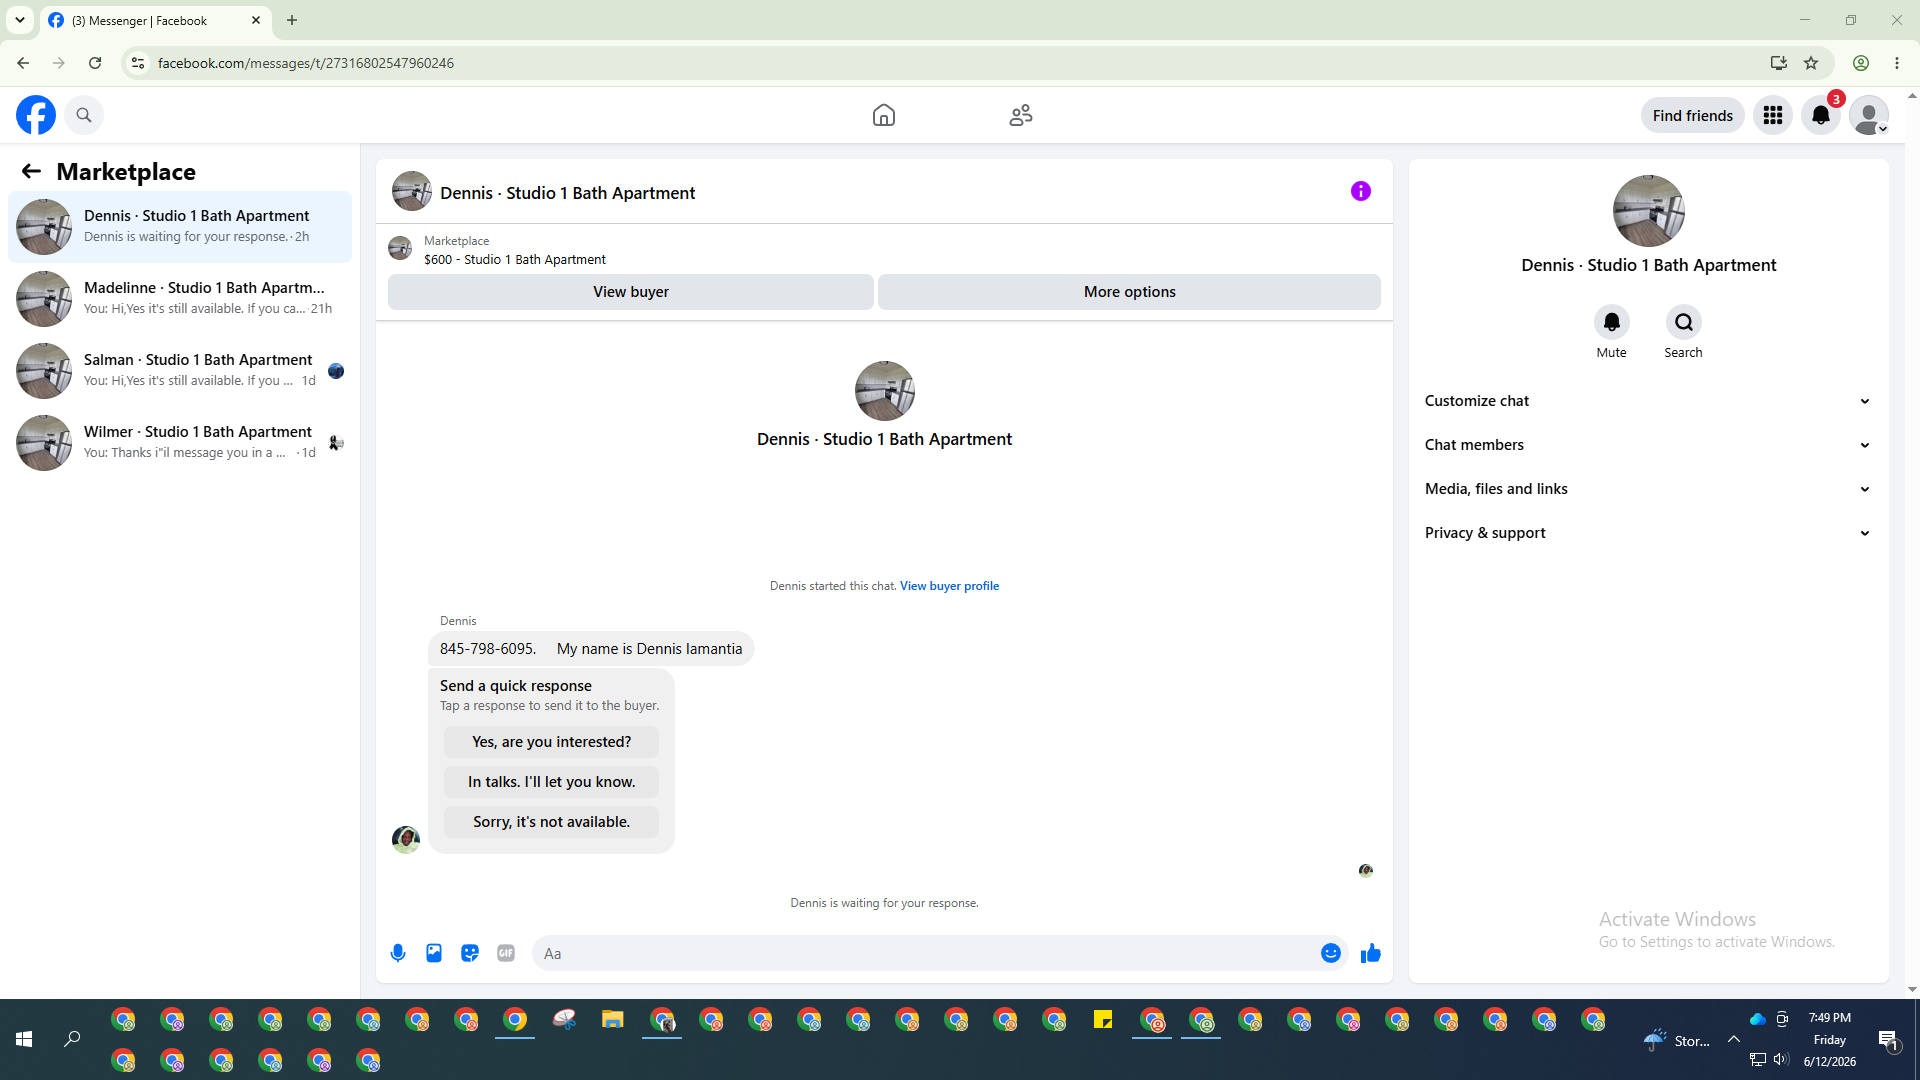Open the Windows notification center
The height and width of the screenshot is (1080, 1920).
pos(1889,1040)
